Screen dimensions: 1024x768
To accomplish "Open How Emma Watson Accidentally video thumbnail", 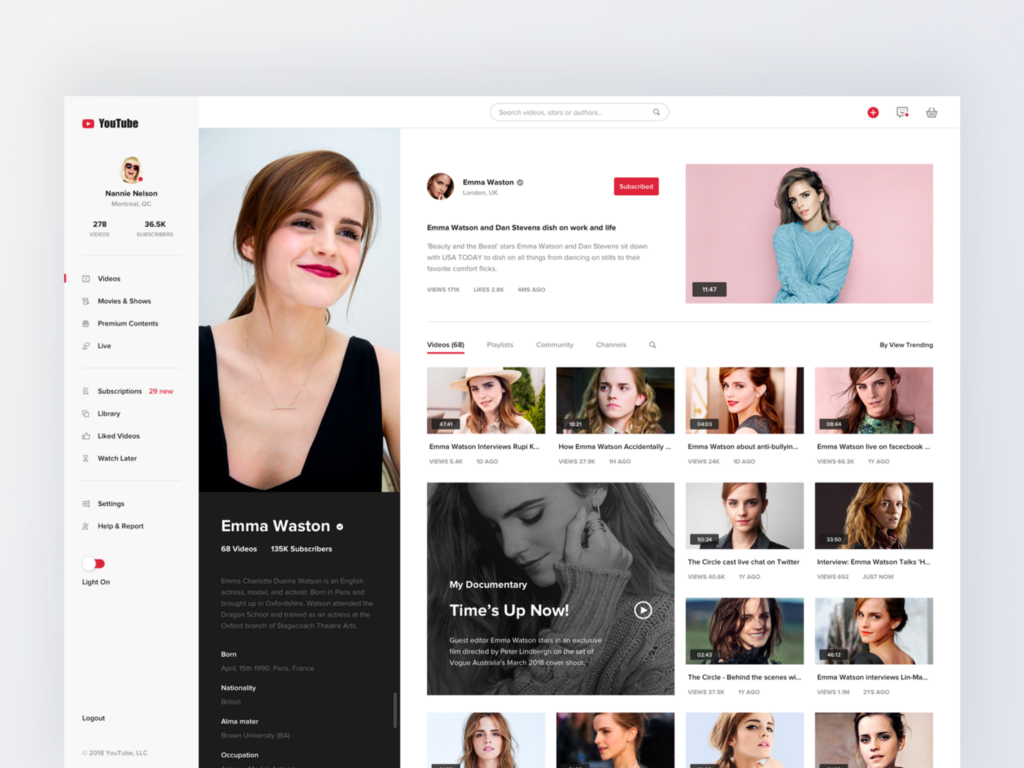I will coord(615,400).
